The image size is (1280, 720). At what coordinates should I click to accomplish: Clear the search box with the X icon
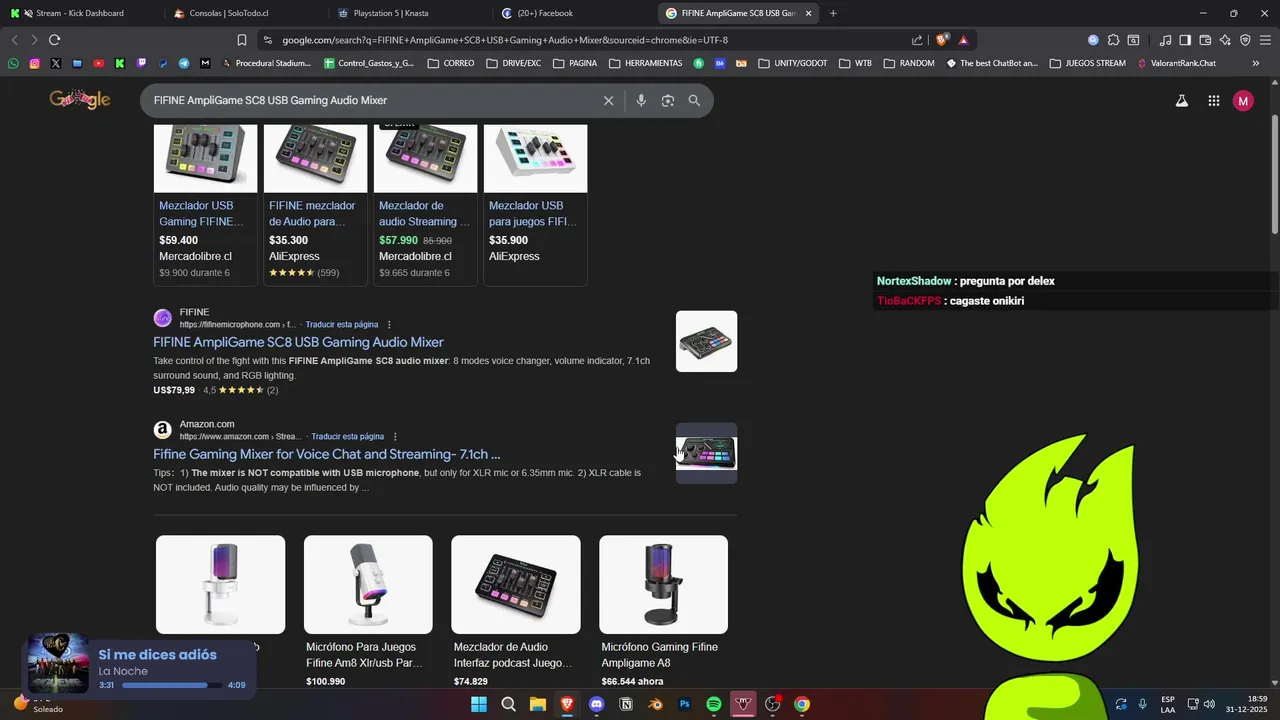pos(608,100)
